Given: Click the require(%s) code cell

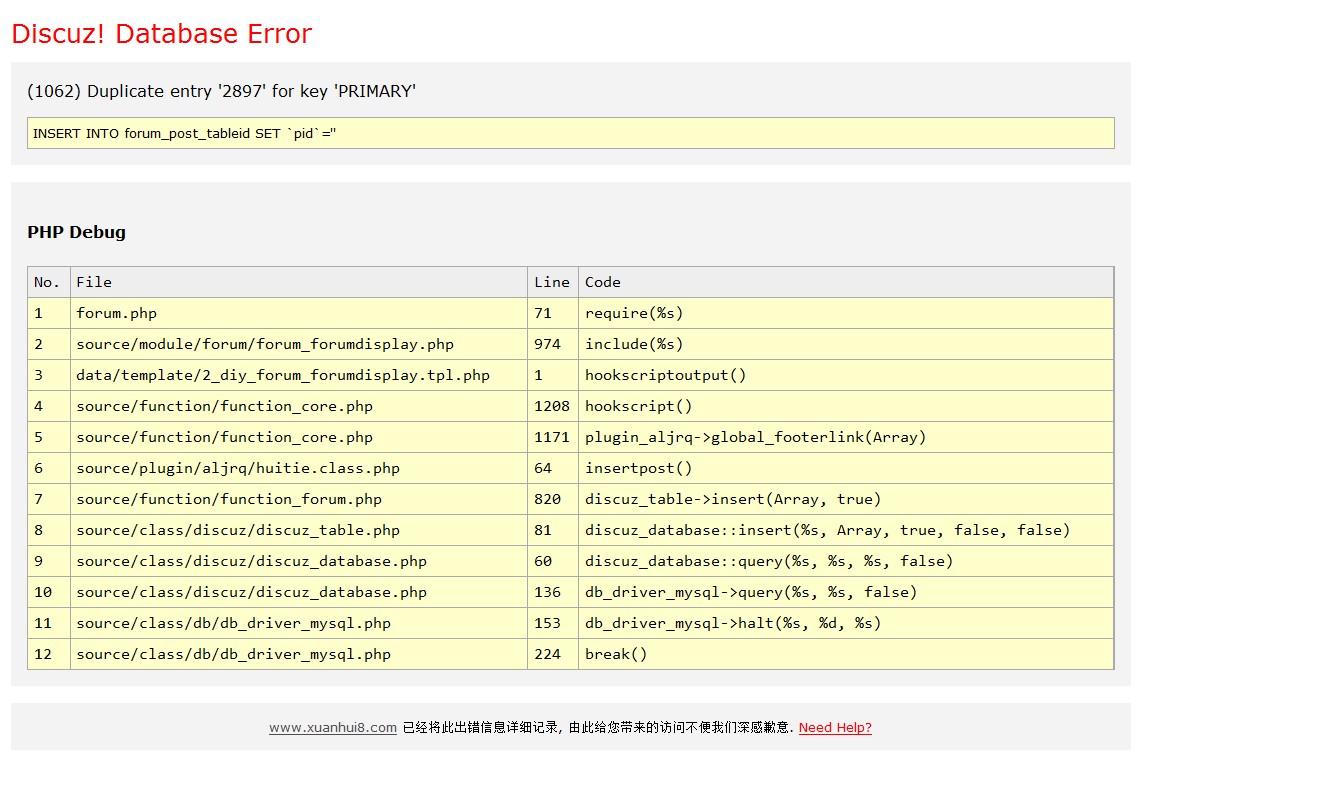Looking at the screenshot, I should pyautogui.click(x=846, y=313).
